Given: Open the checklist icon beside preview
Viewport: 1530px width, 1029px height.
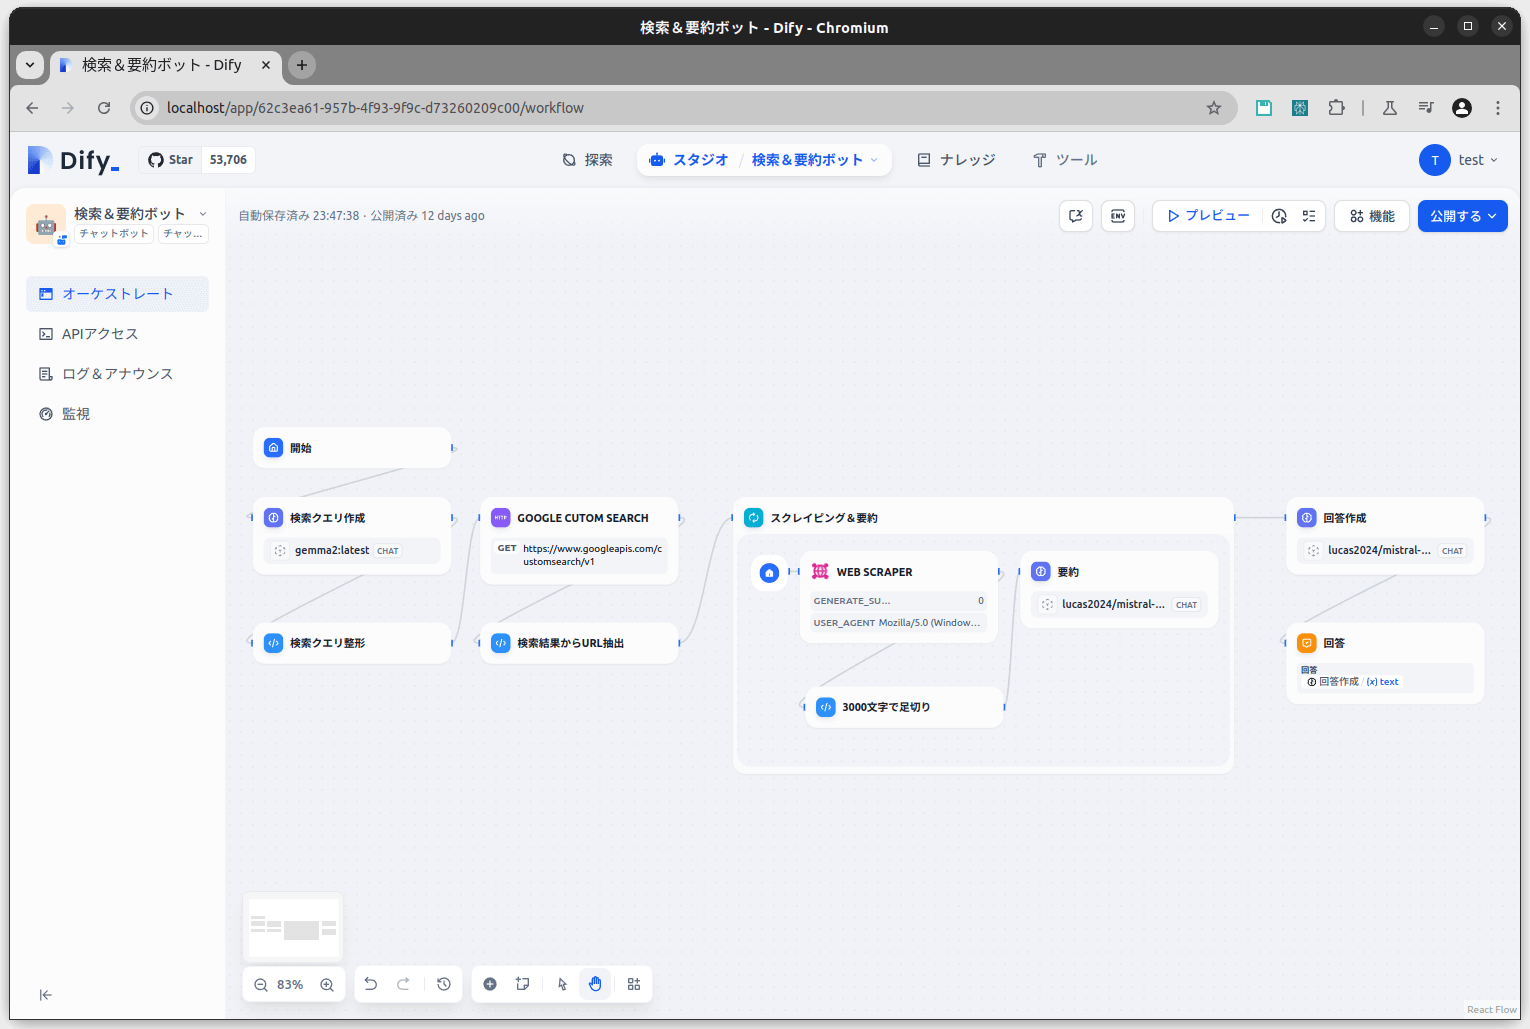Looking at the screenshot, I should tap(1309, 216).
